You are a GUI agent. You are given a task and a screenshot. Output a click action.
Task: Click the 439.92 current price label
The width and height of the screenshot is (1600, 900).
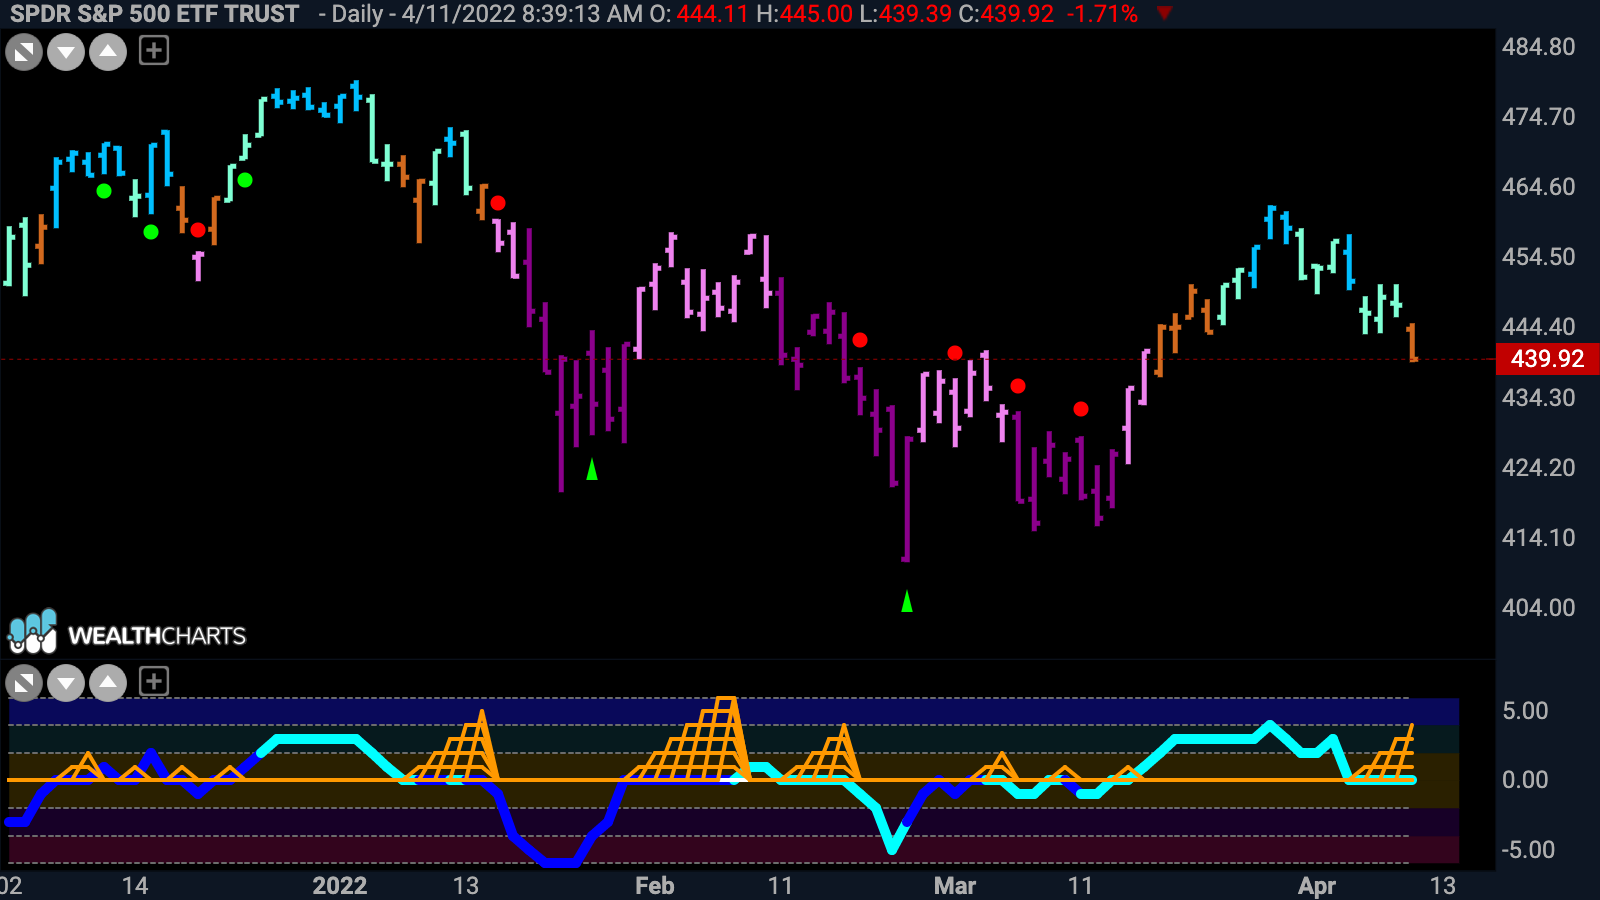pos(1547,359)
